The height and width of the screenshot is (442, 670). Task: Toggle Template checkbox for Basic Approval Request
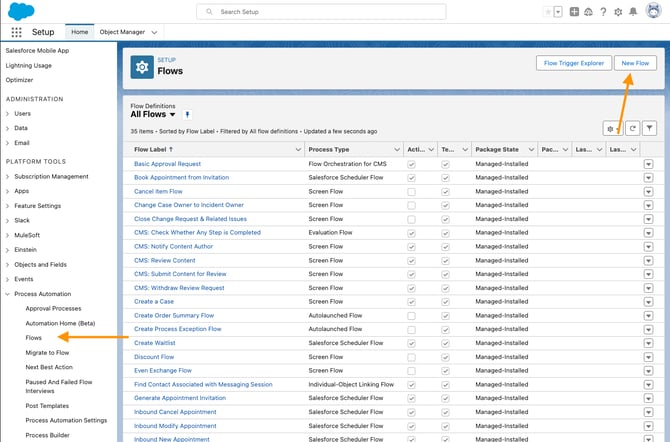pyautogui.click(x=446, y=164)
